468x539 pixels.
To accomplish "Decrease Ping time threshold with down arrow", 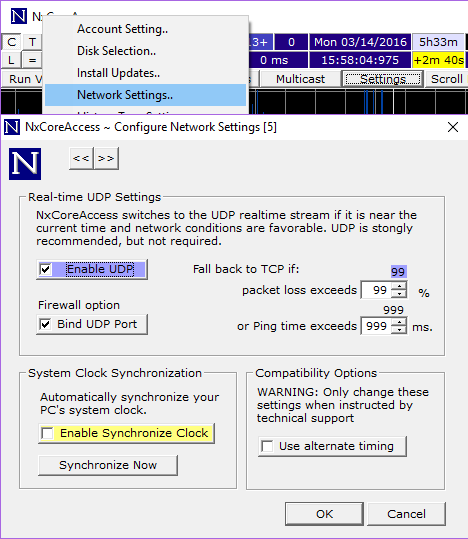I will (x=399, y=330).
